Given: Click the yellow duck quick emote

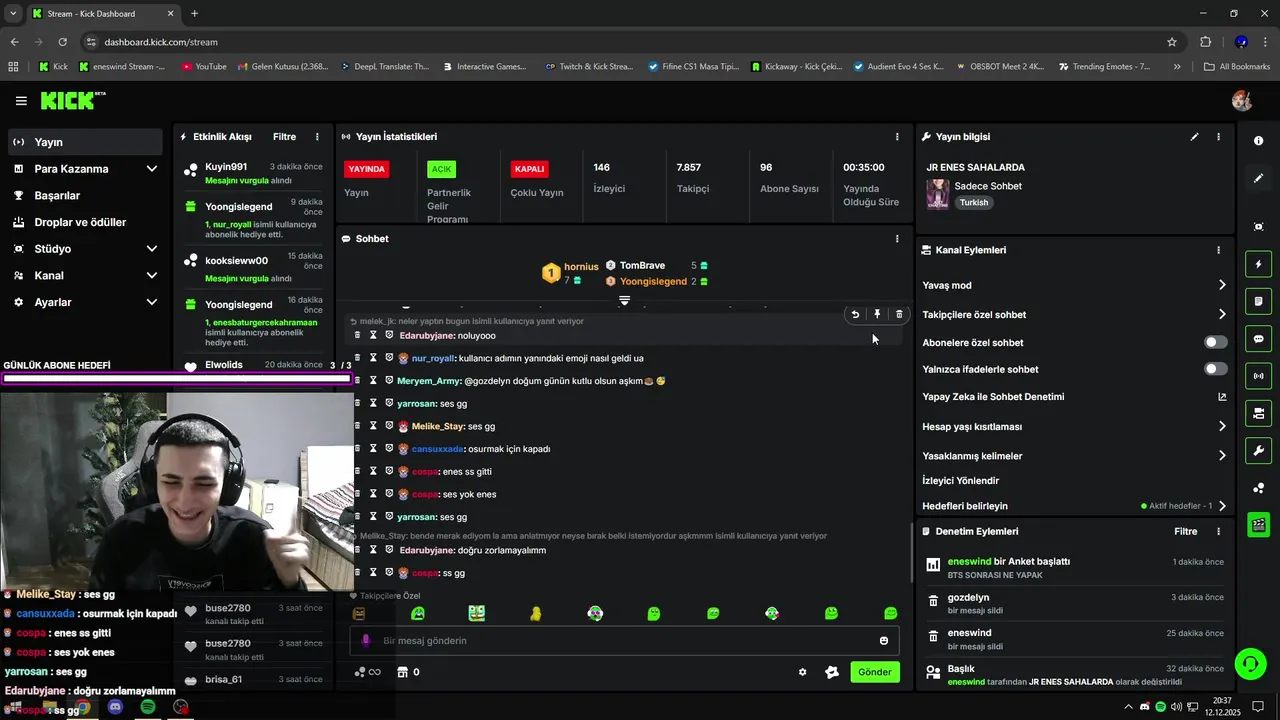Looking at the screenshot, I should pyautogui.click(x=536, y=613).
